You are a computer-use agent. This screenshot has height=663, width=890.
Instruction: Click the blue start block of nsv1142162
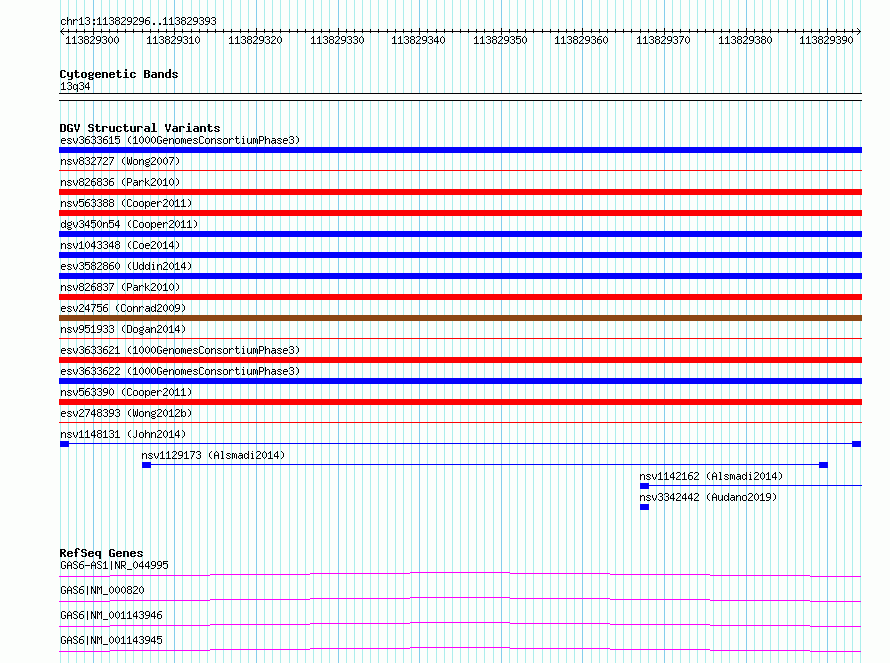(644, 486)
